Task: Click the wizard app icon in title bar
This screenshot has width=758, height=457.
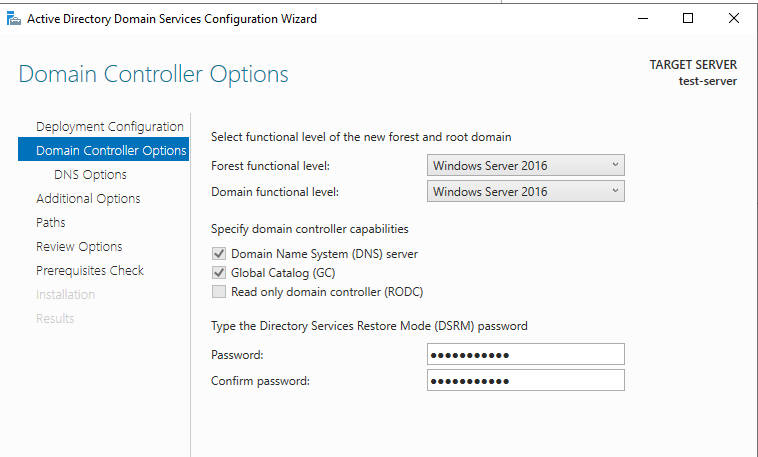Action: coord(14,19)
